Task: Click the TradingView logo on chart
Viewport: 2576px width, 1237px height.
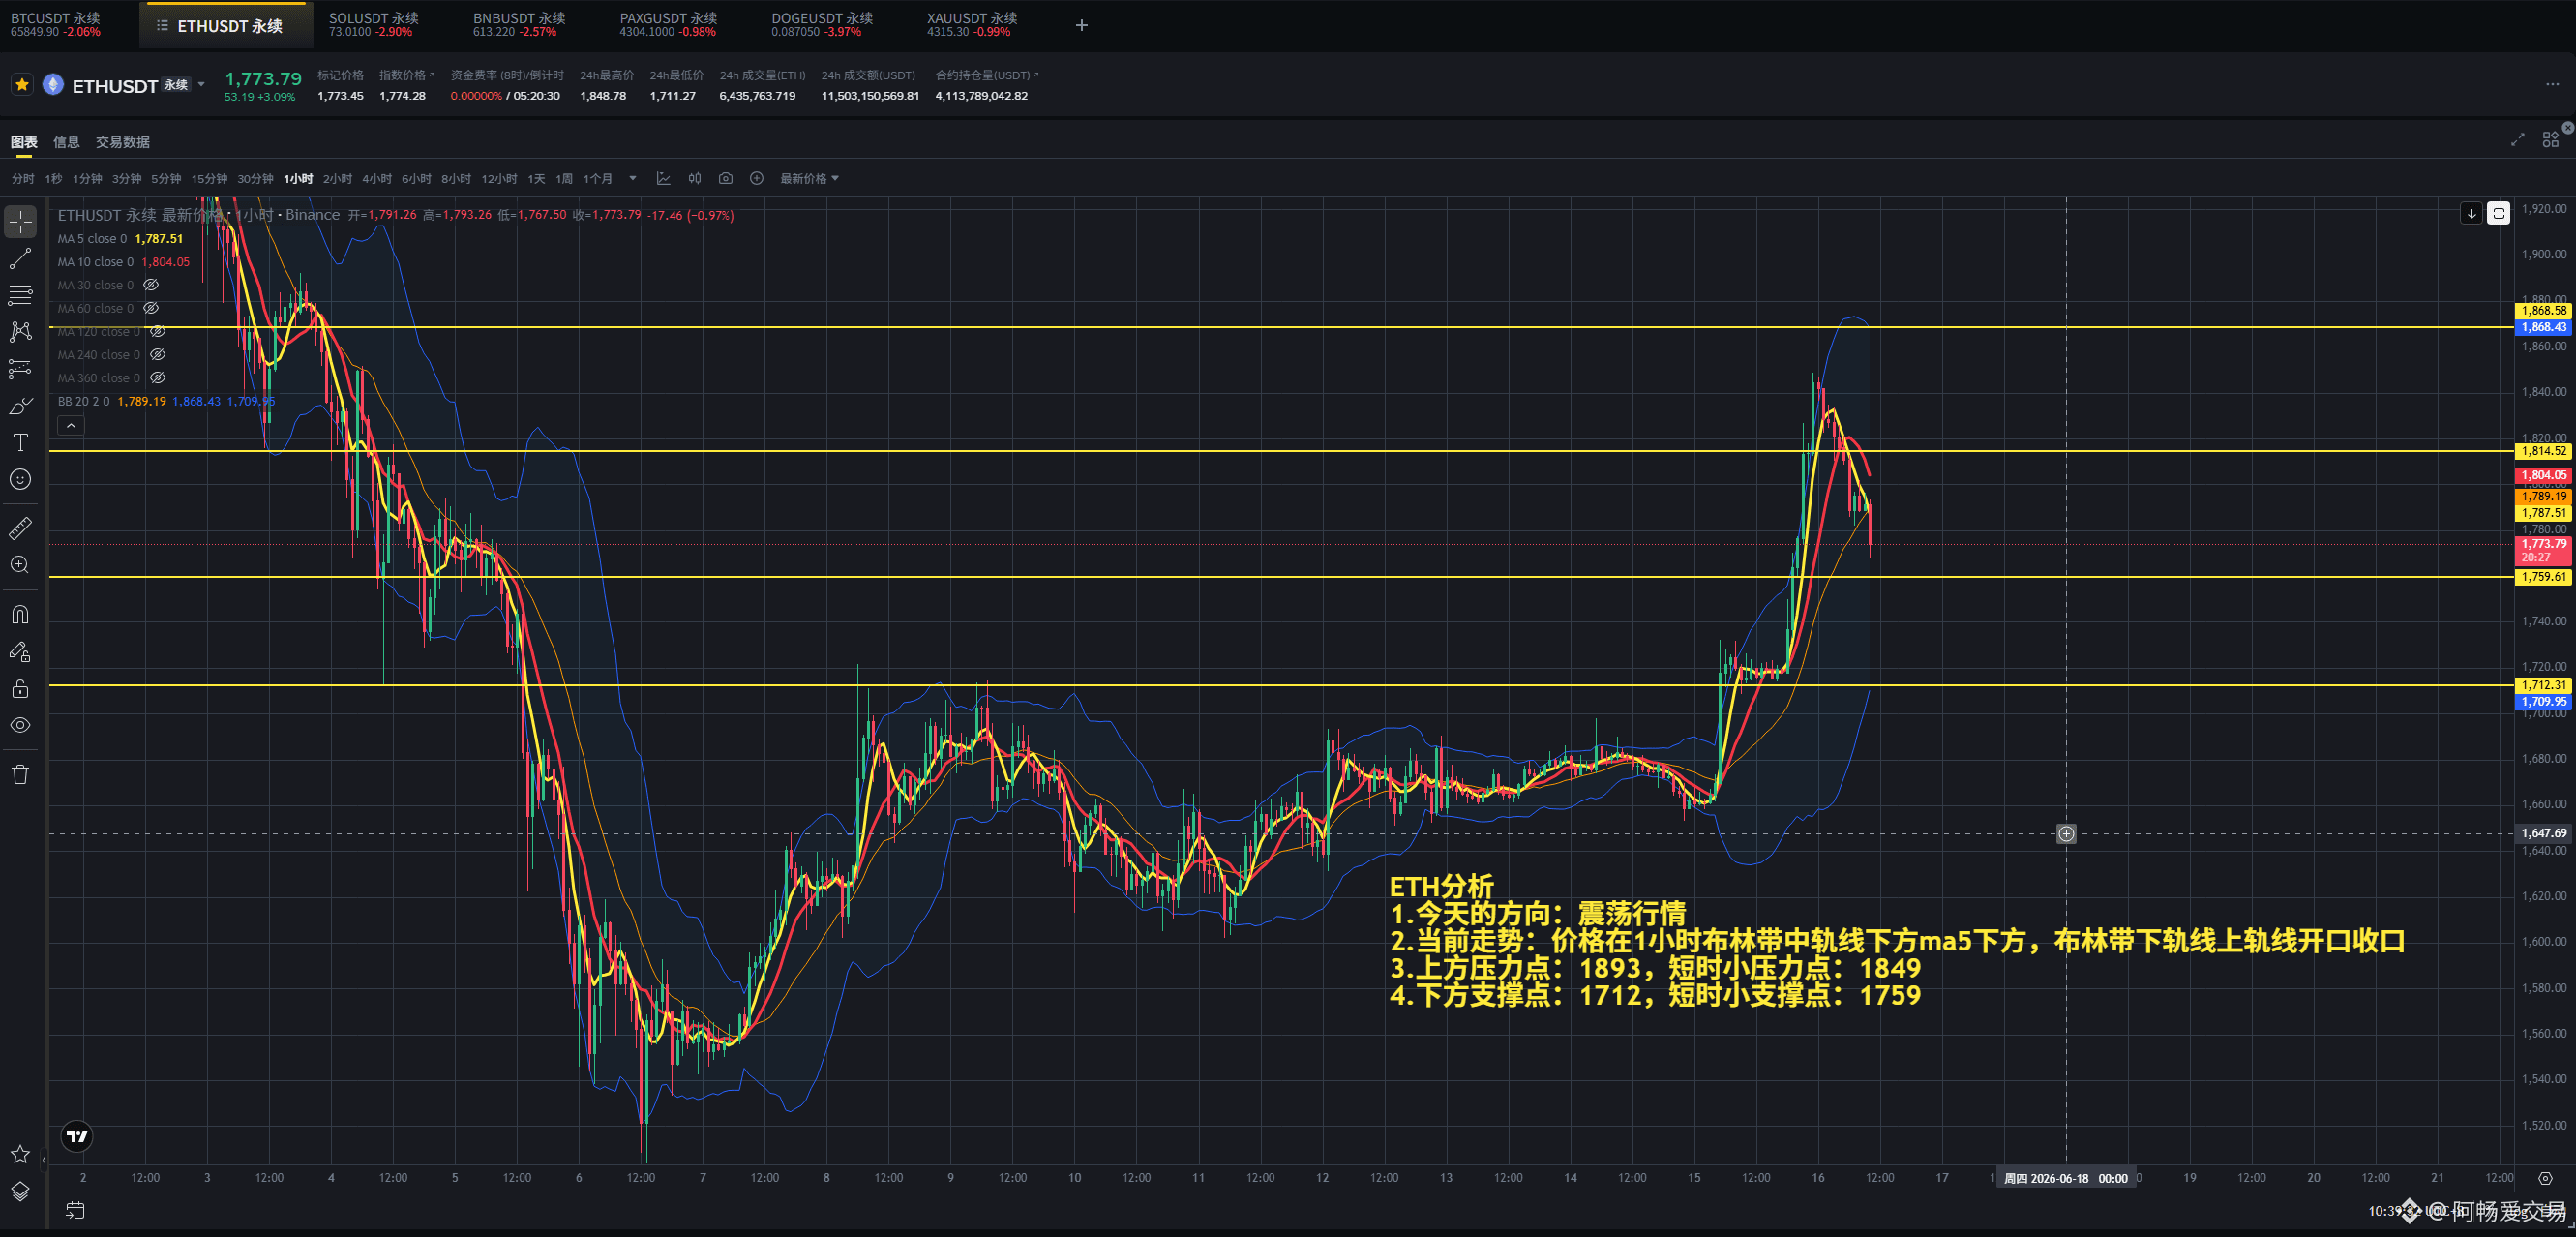Action: (x=77, y=1136)
